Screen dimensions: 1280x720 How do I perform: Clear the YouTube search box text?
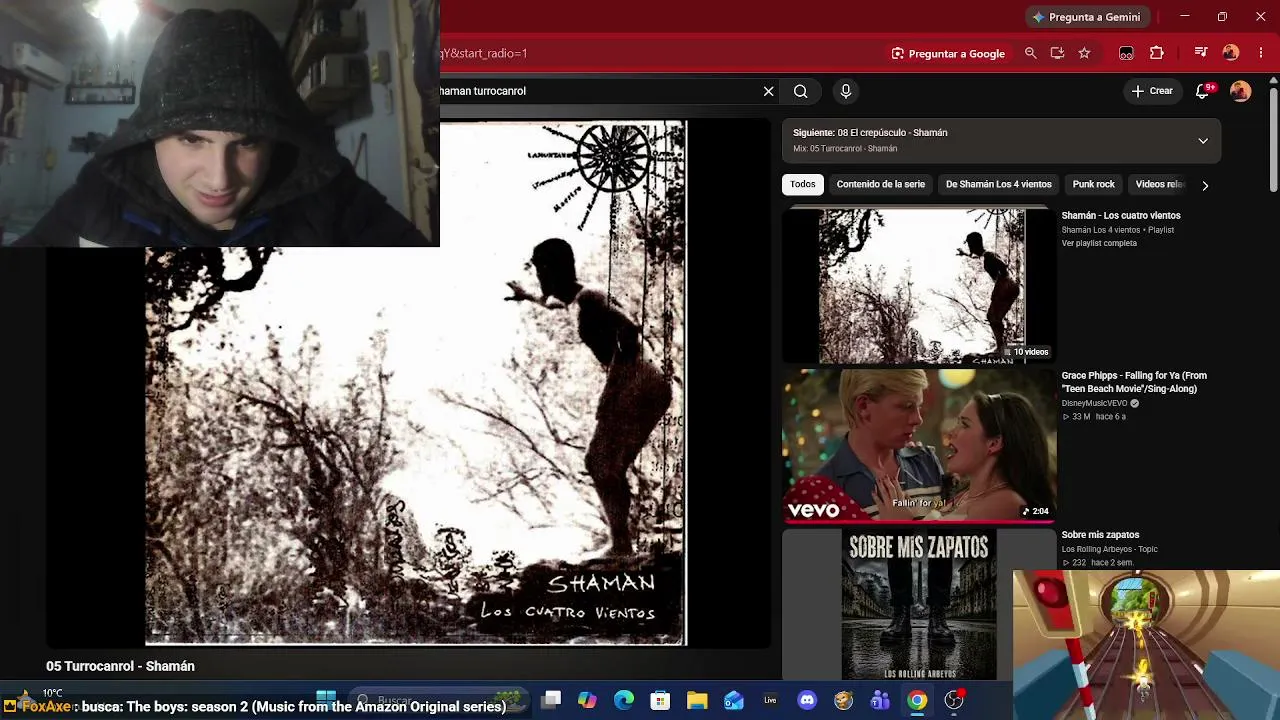pyautogui.click(x=768, y=91)
